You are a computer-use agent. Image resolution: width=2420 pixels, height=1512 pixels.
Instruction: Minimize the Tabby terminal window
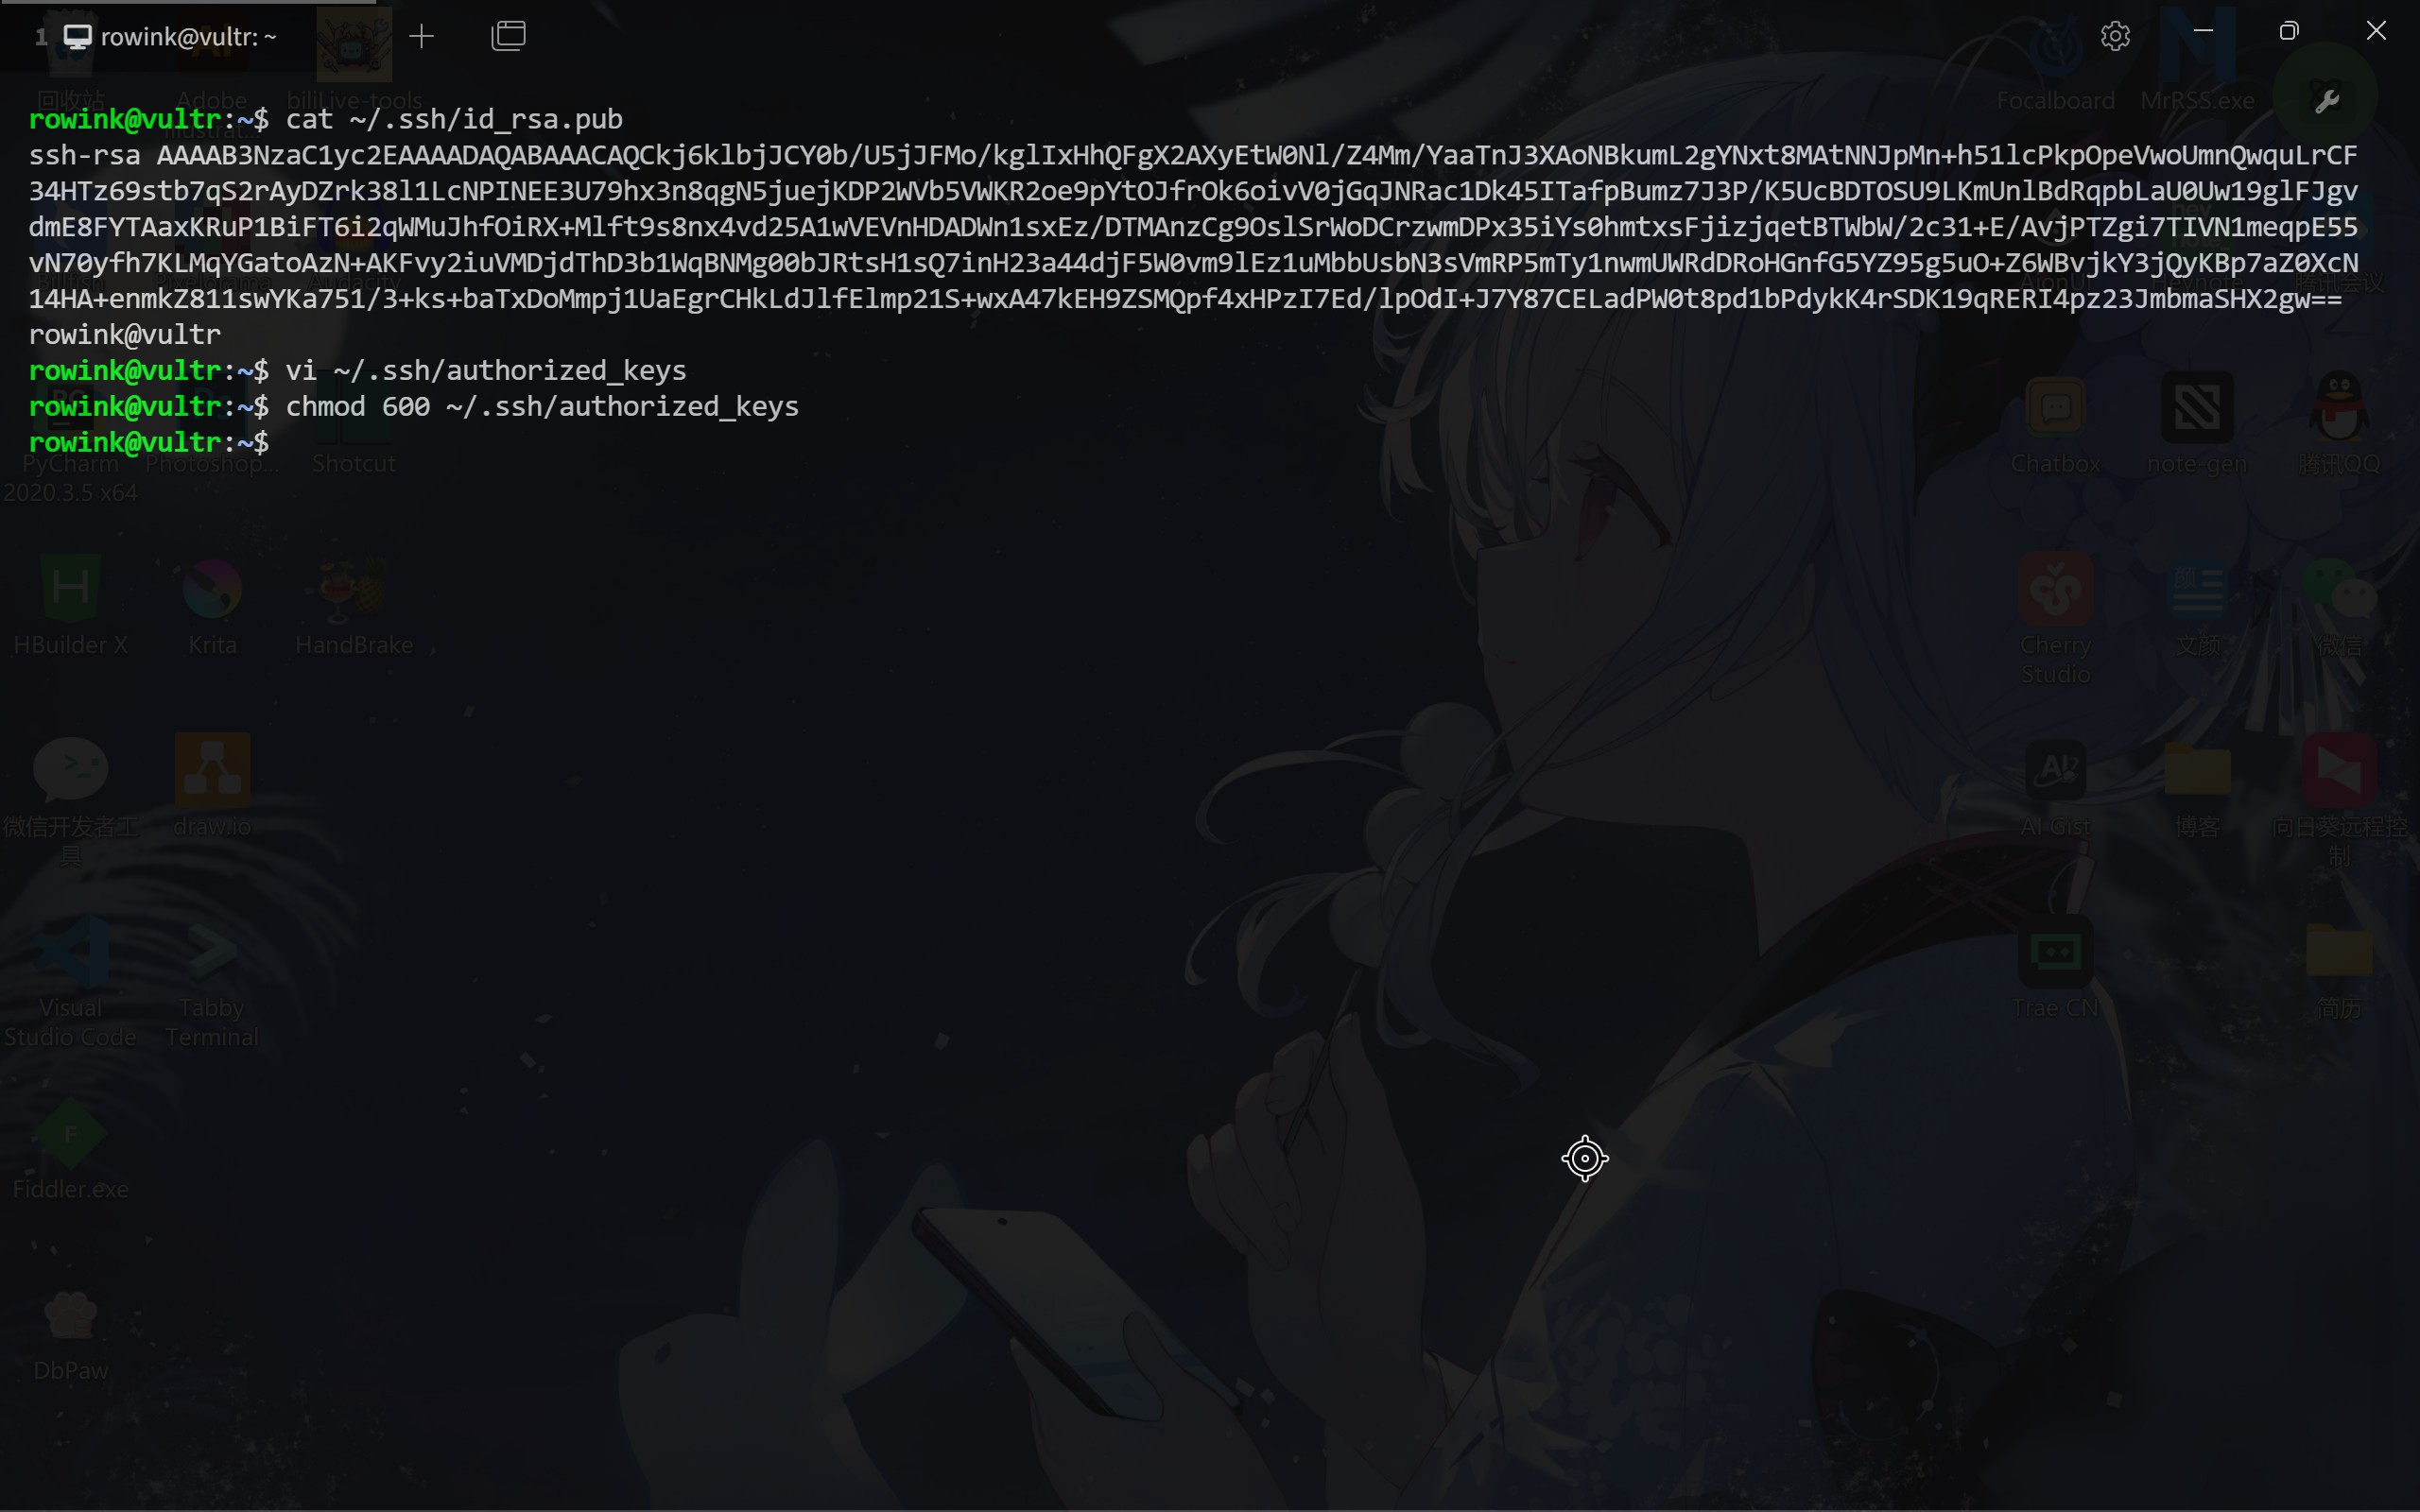[x=2203, y=31]
